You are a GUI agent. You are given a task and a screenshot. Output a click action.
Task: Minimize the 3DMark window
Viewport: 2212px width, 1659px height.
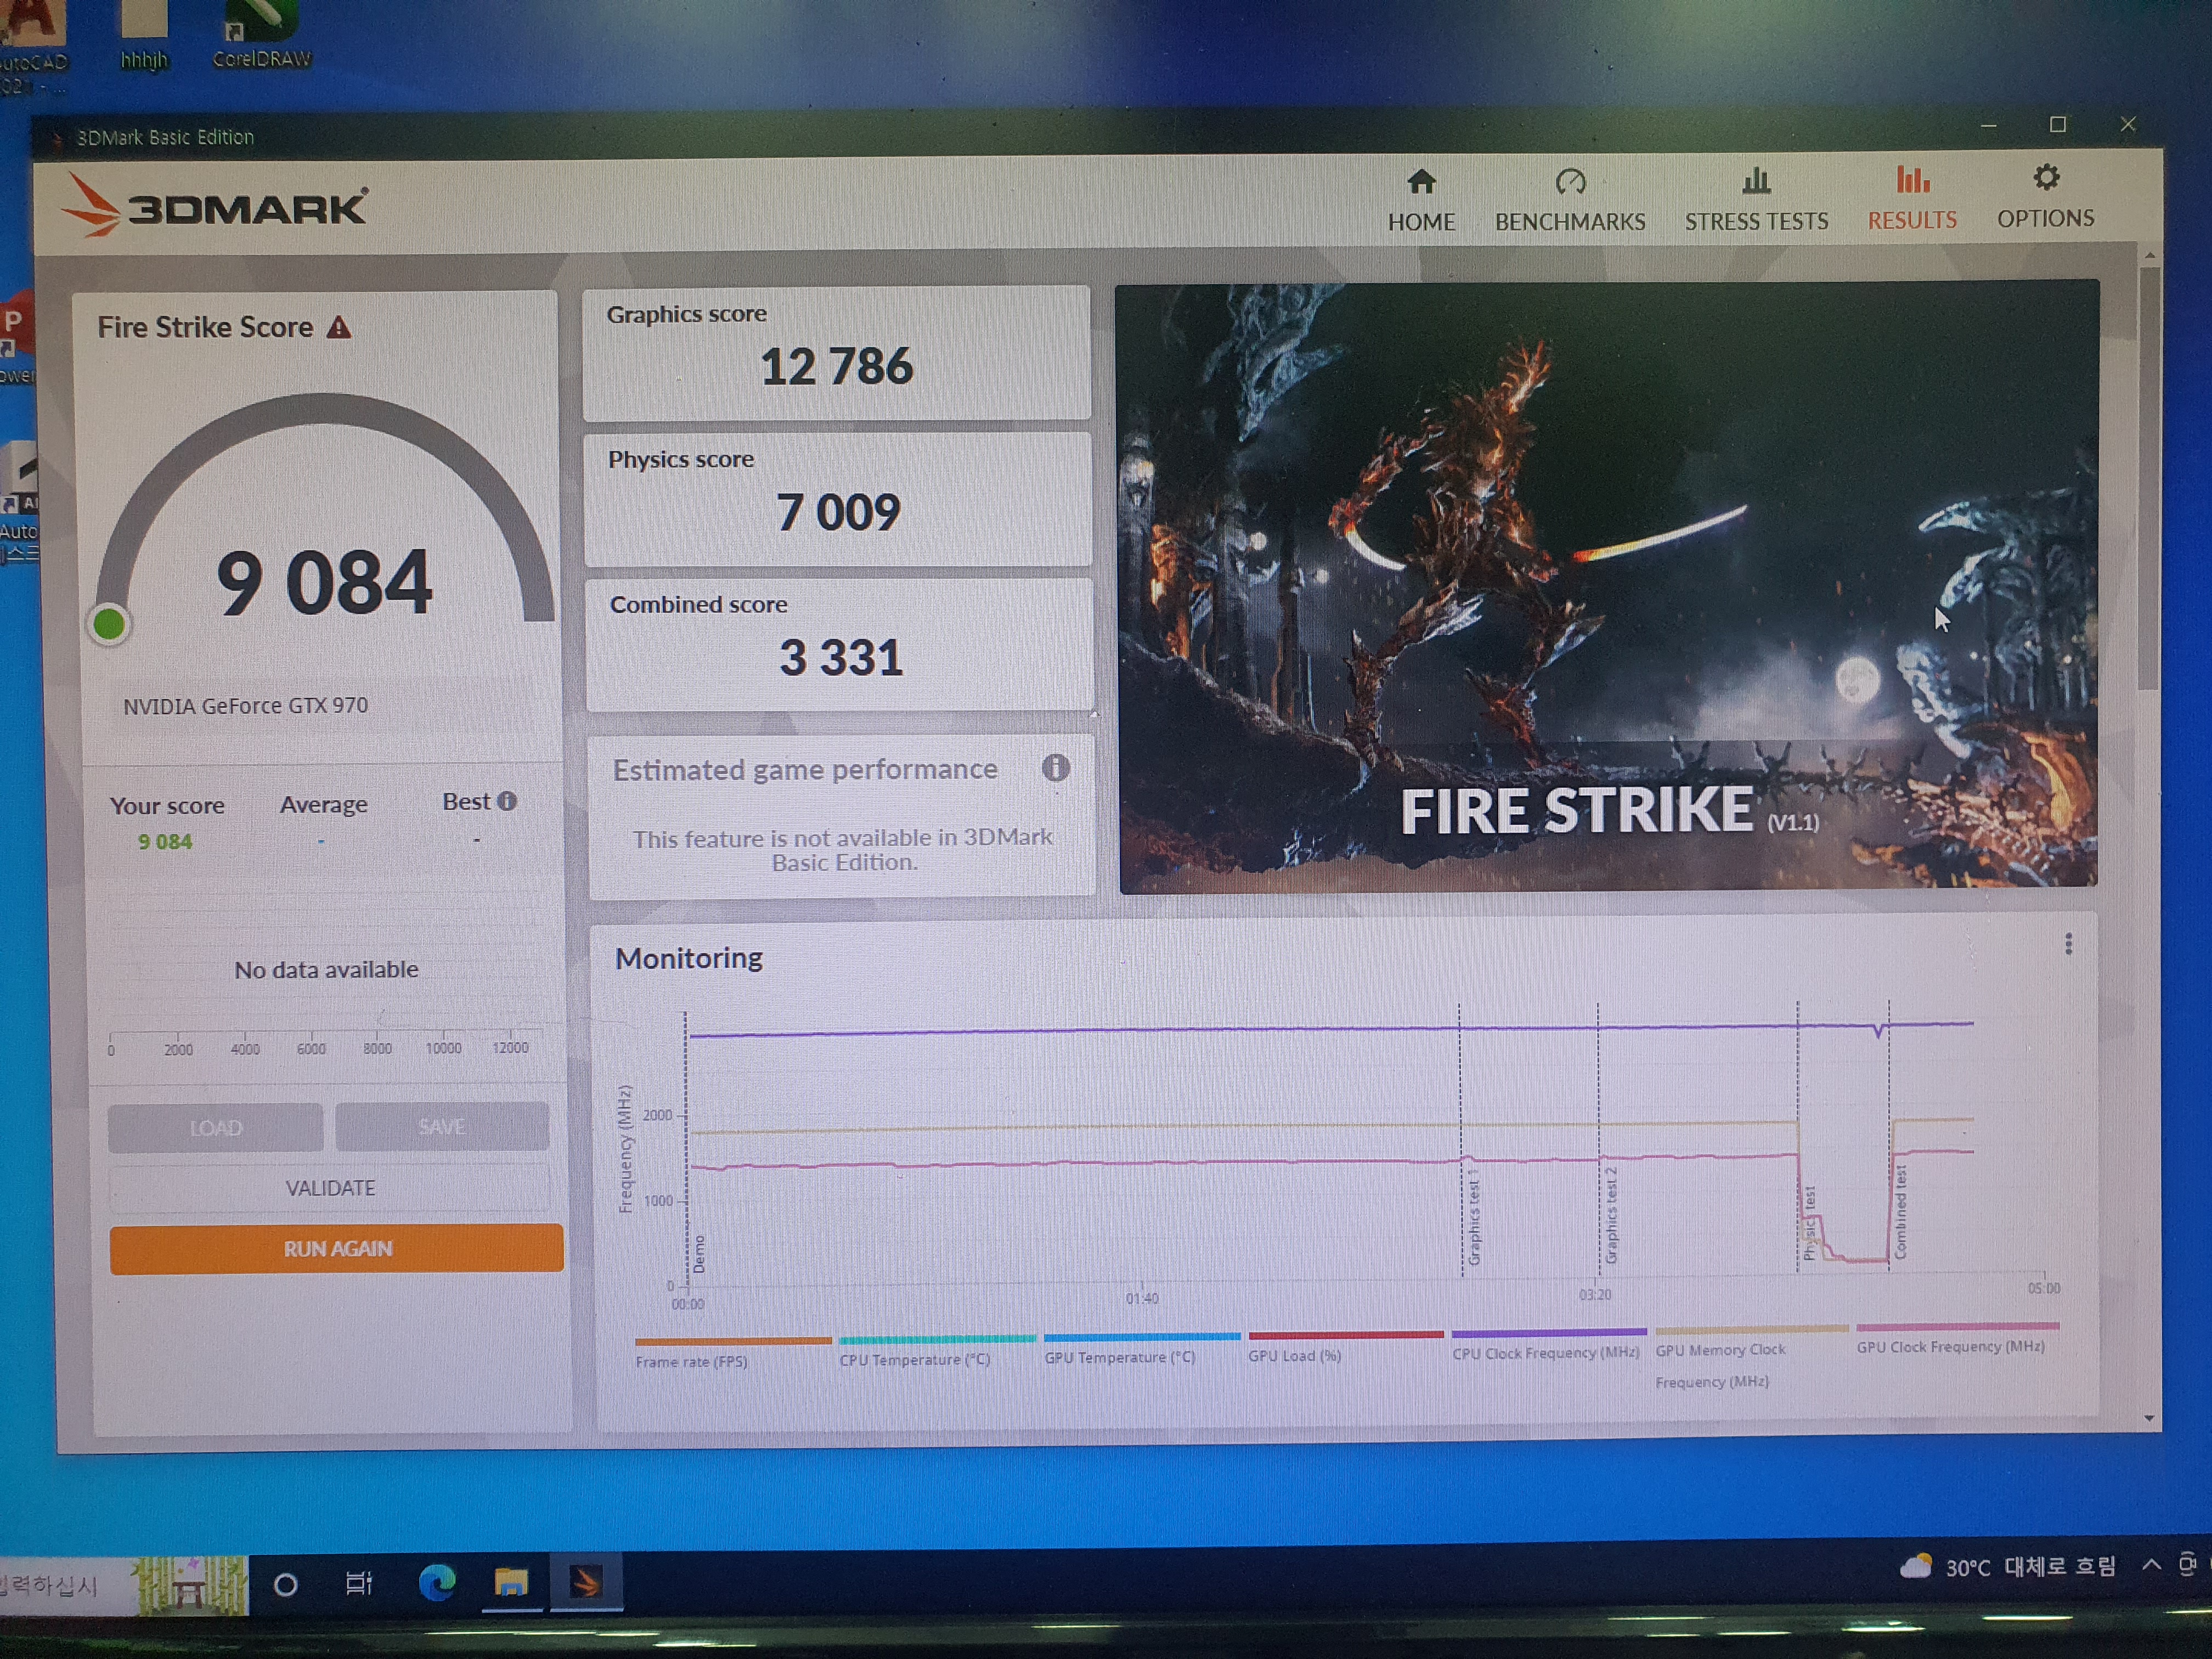pyautogui.click(x=1988, y=126)
